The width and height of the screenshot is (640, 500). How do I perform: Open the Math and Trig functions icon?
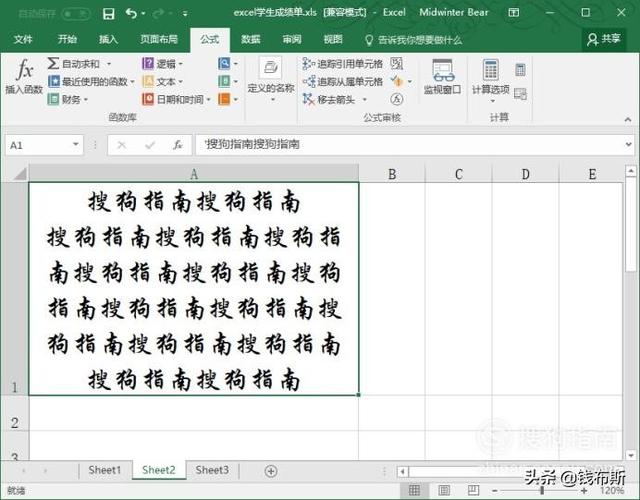[x=224, y=81]
